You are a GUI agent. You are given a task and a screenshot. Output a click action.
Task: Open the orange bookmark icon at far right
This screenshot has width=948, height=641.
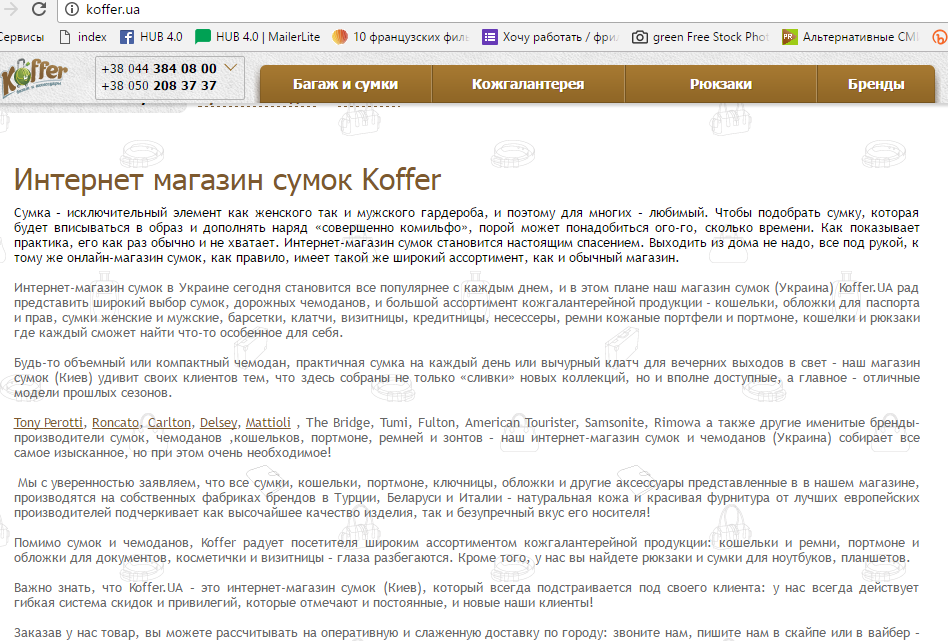[940, 37]
